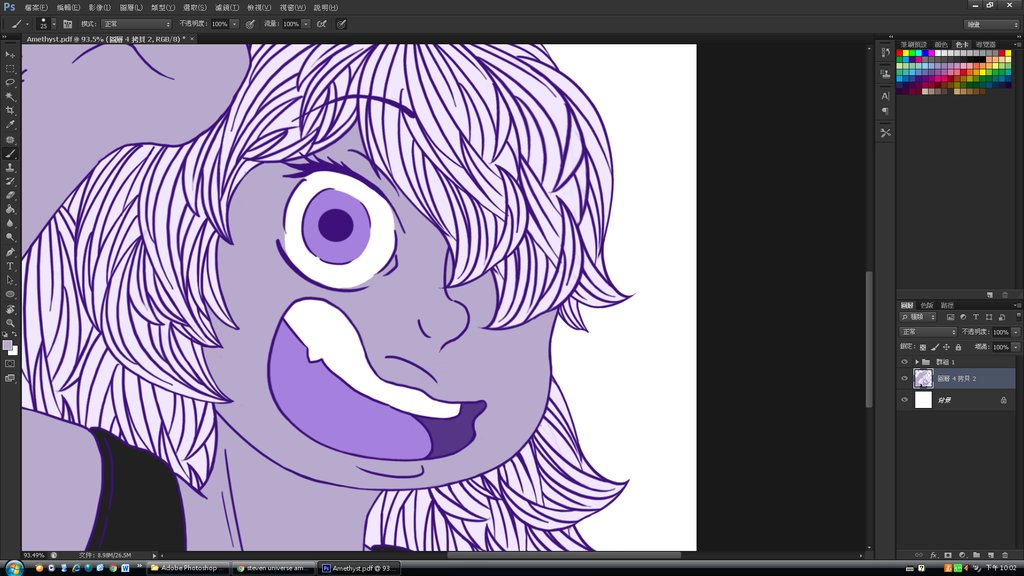Screen dimensions: 1024x576
Task: Open the 檔案(F) menu
Action: pos(36,8)
